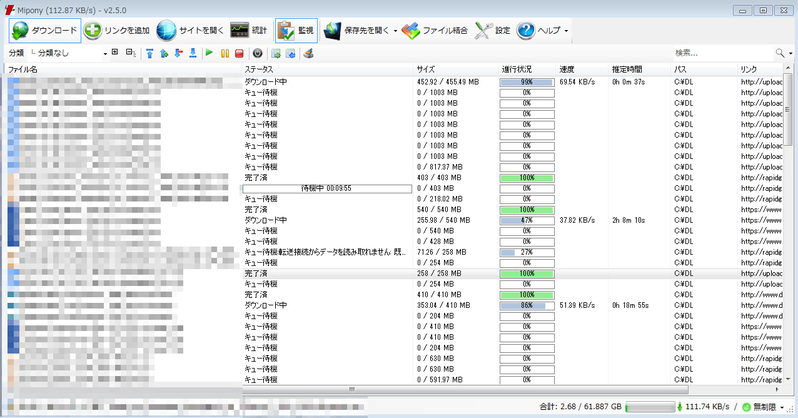Click the move-up arrow icon
Screen dimensions: 798x418
tap(164, 53)
